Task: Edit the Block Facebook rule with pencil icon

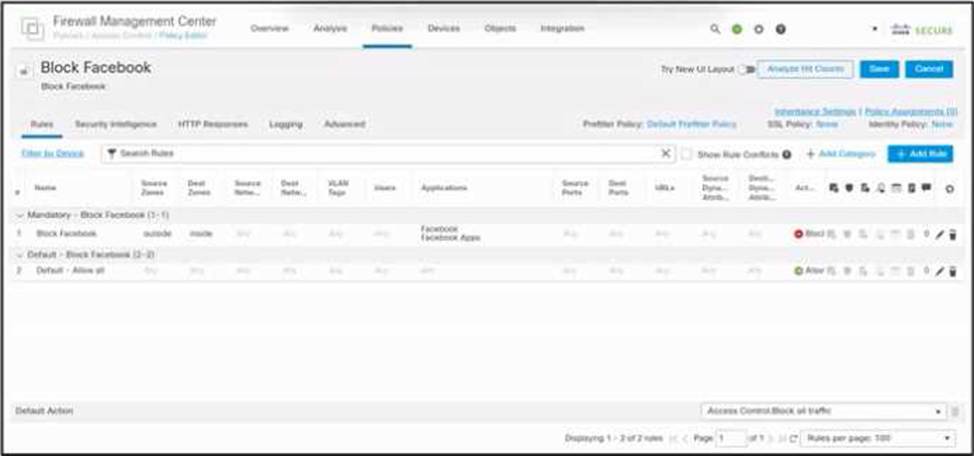Action: pos(940,234)
